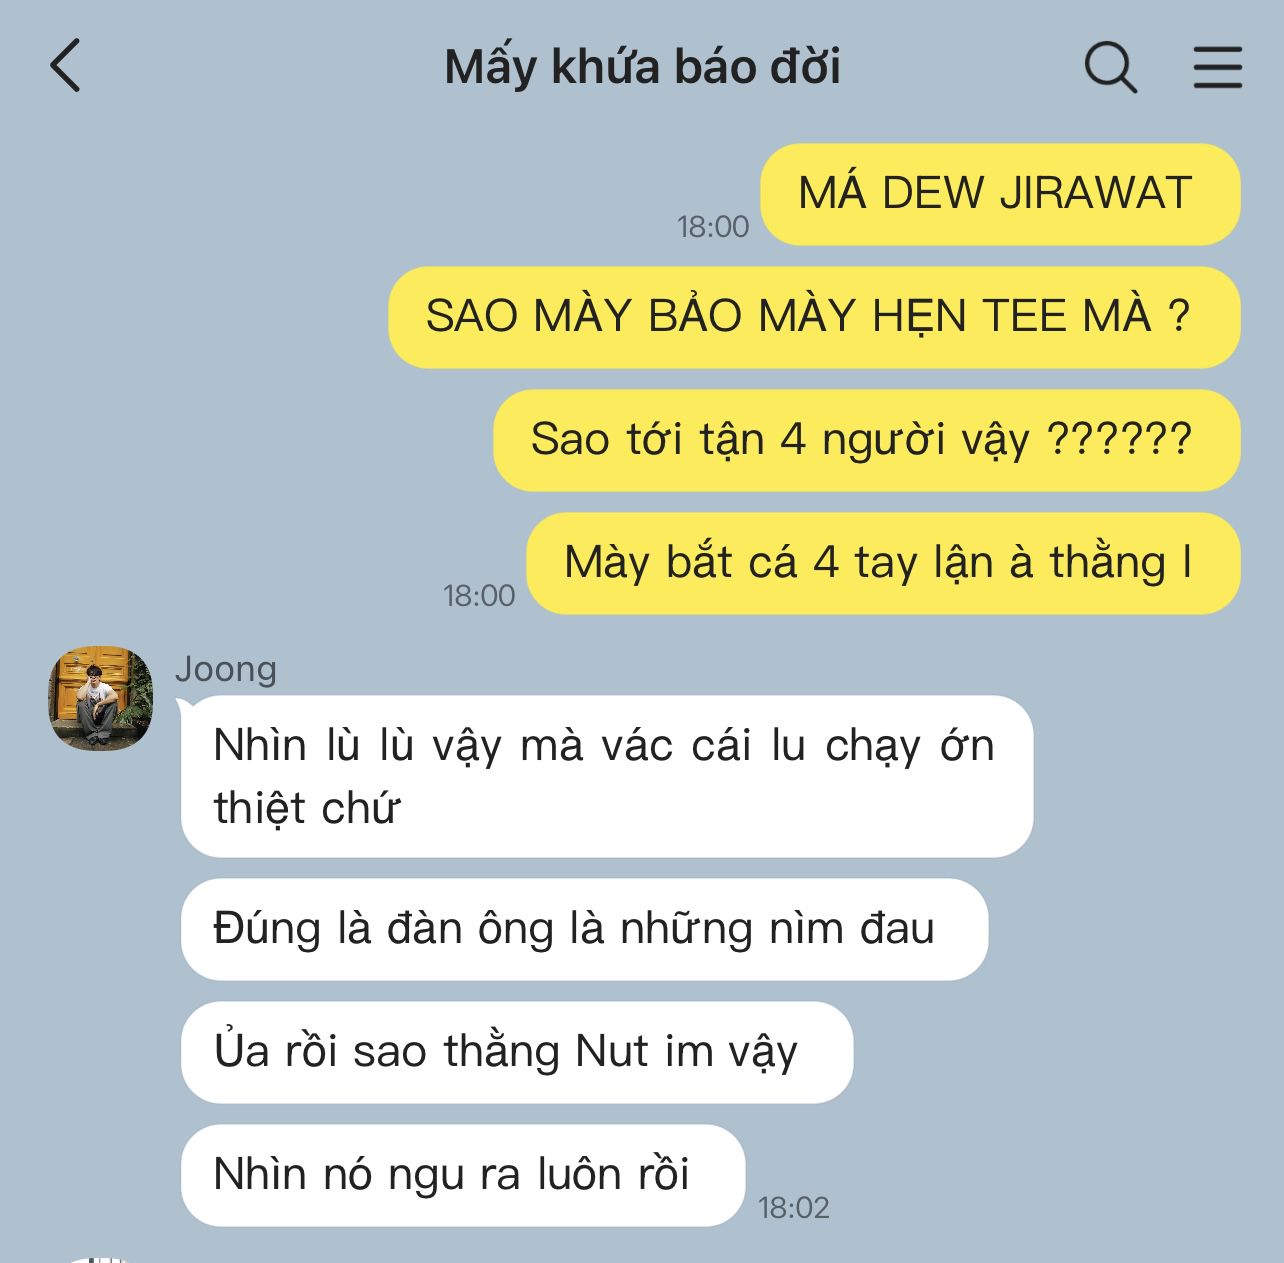Go back using the left chevron
Screen dimensions: 1284x1263
pos(65,67)
